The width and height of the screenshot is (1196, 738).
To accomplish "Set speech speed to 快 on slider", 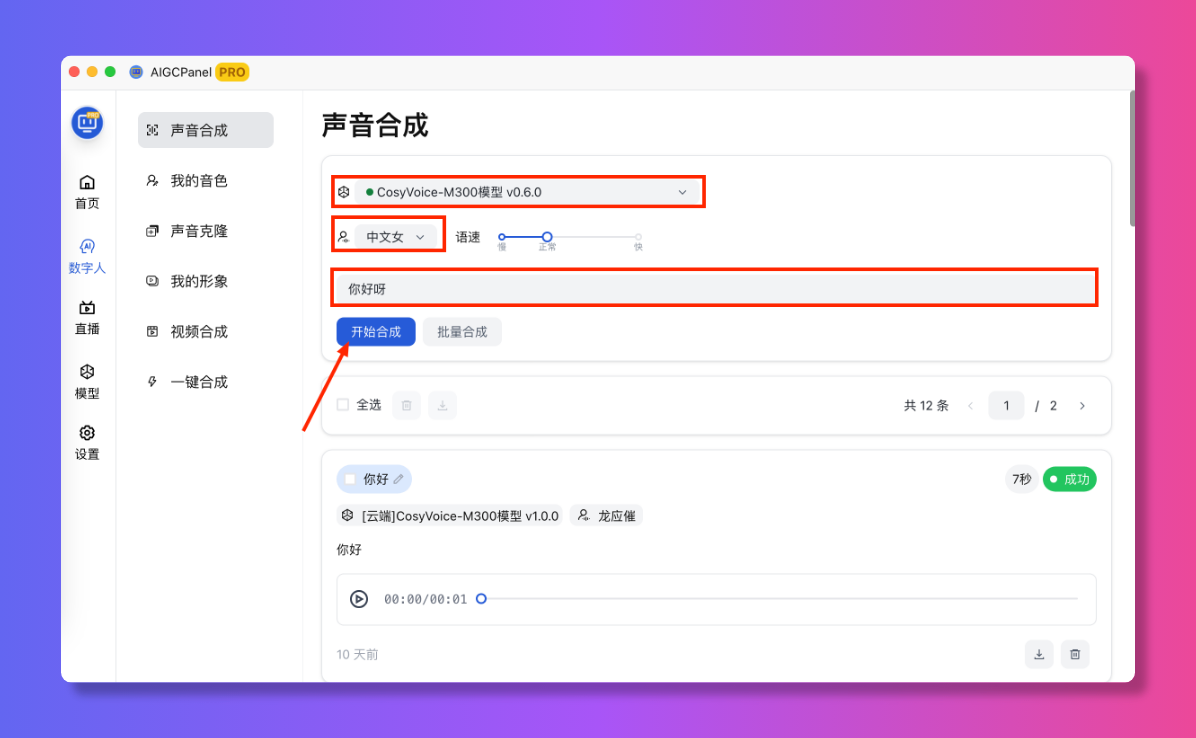I will click(637, 237).
